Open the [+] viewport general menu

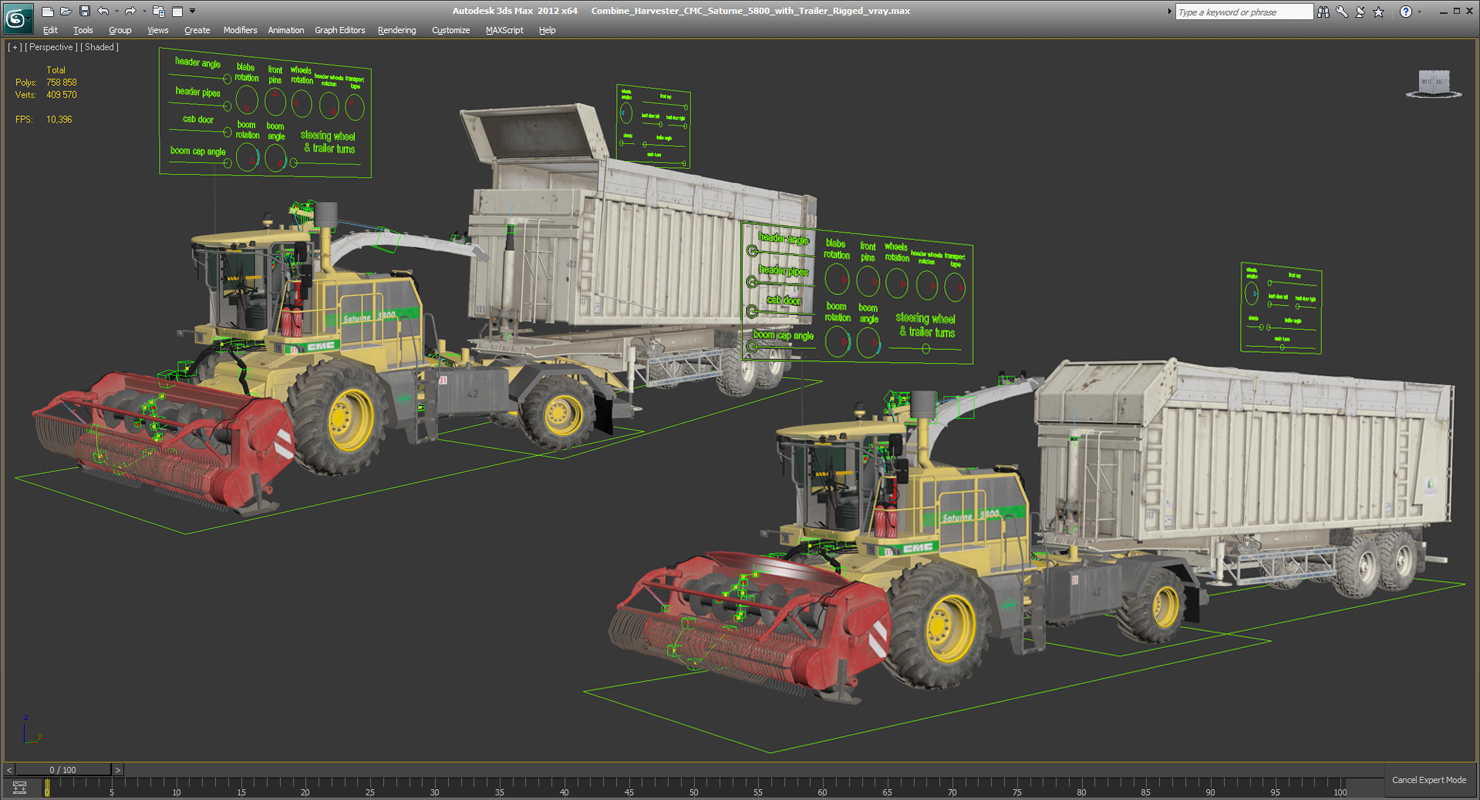point(15,47)
